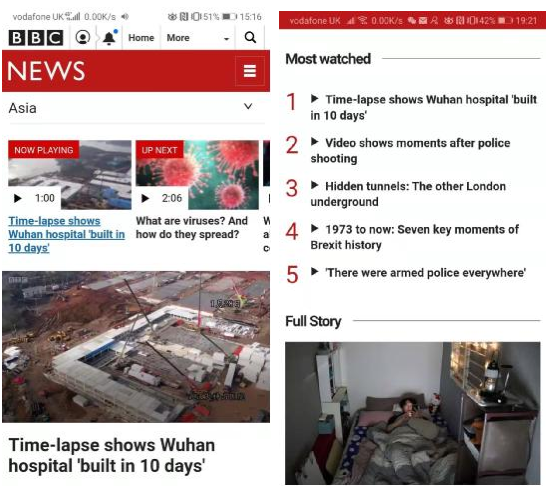The height and width of the screenshot is (491, 549).
Task: Click the BBC logo
Action: [x=36, y=37]
